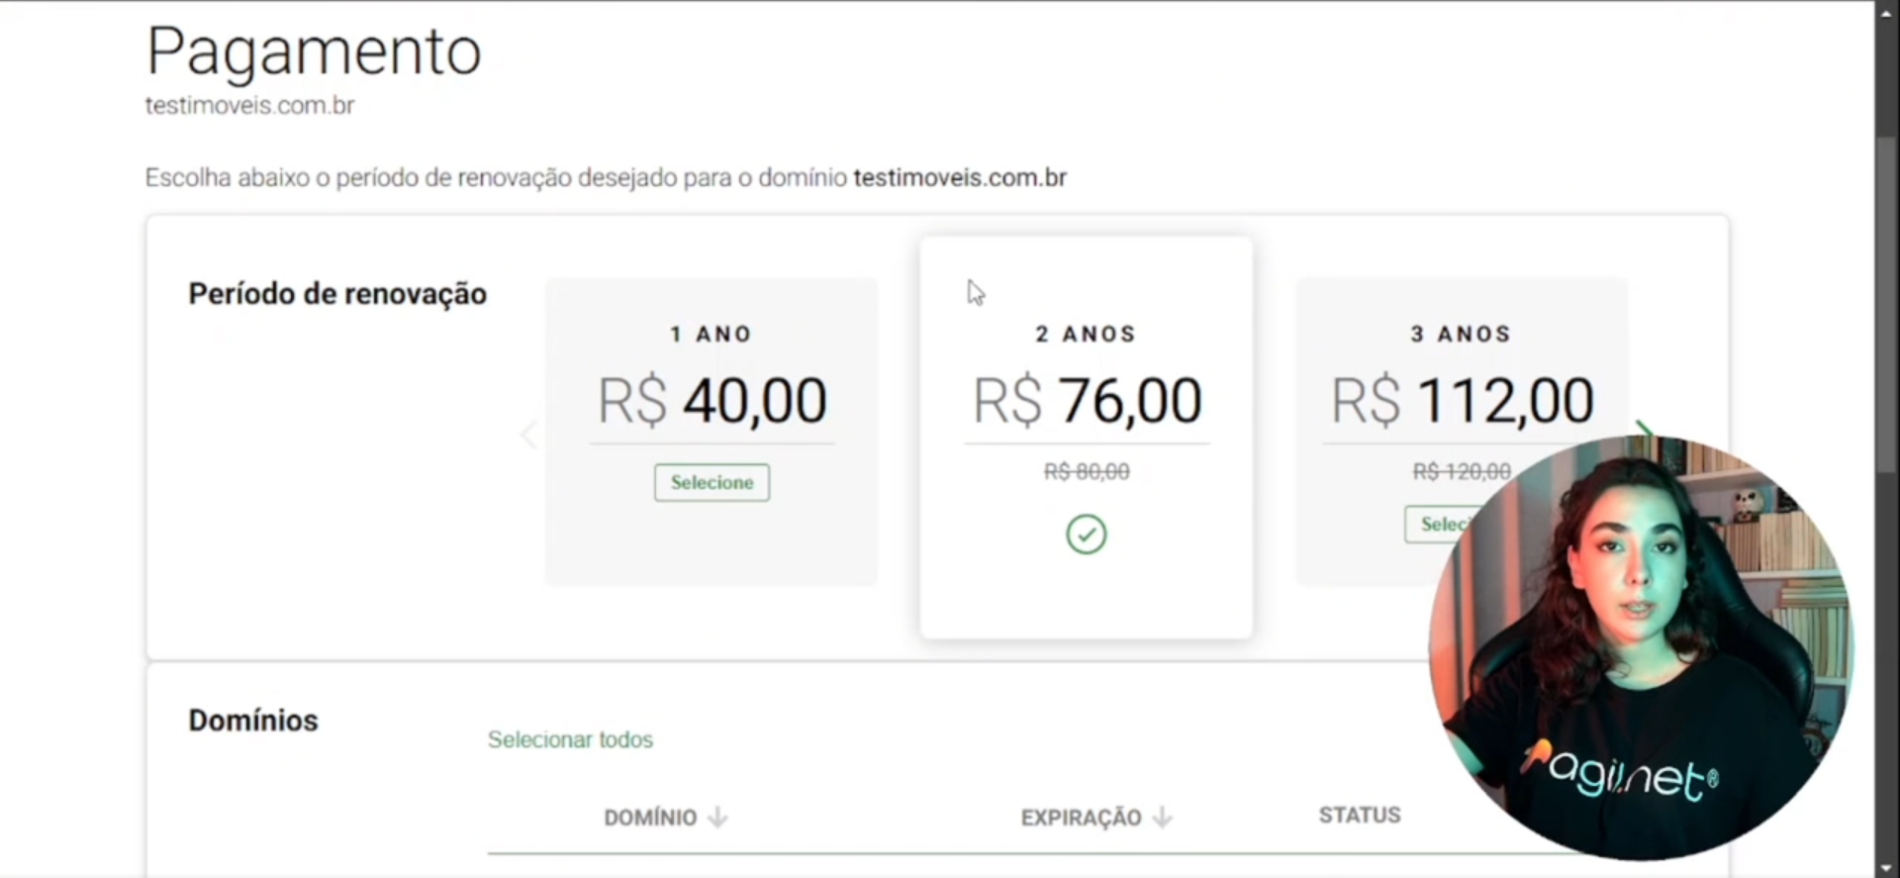
Task: Click the R$ 76,00 price
Action: pos(1087,400)
